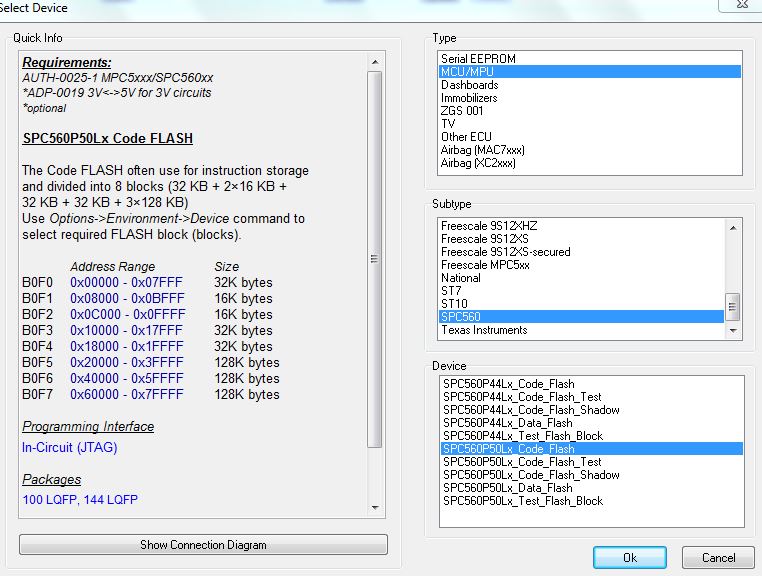Click B0F6 address range 0x40000 - 0x5FFFF
This screenshot has width=762, height=576.
tap(127, 379)
